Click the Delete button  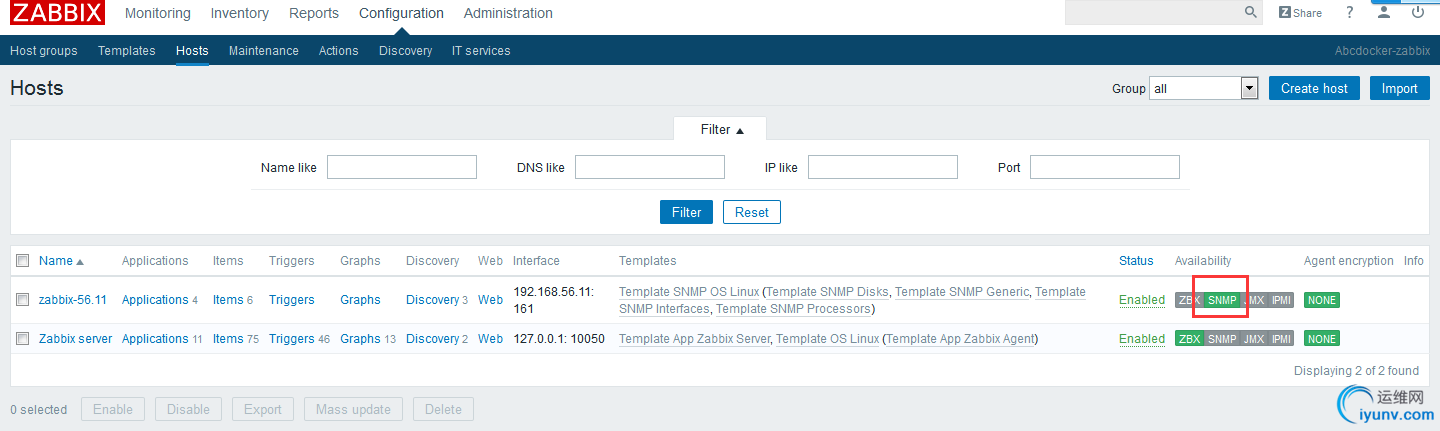tap(443, 409)
